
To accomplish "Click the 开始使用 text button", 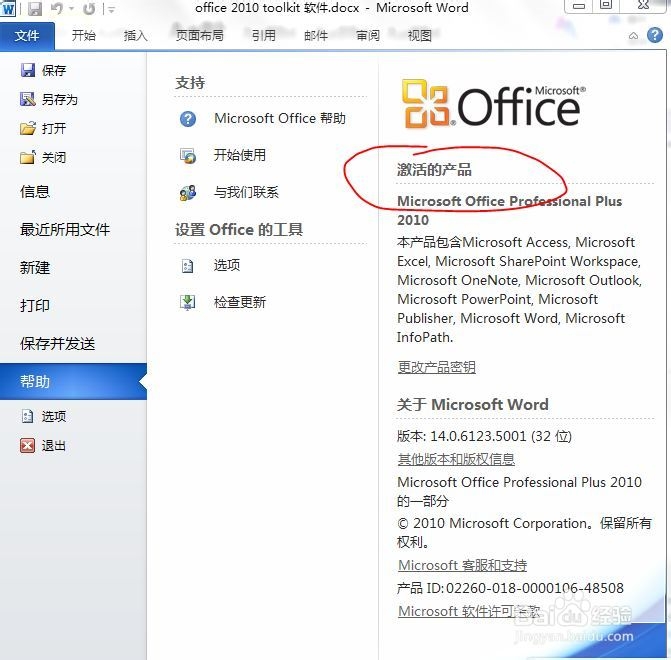I will (240, 155).
